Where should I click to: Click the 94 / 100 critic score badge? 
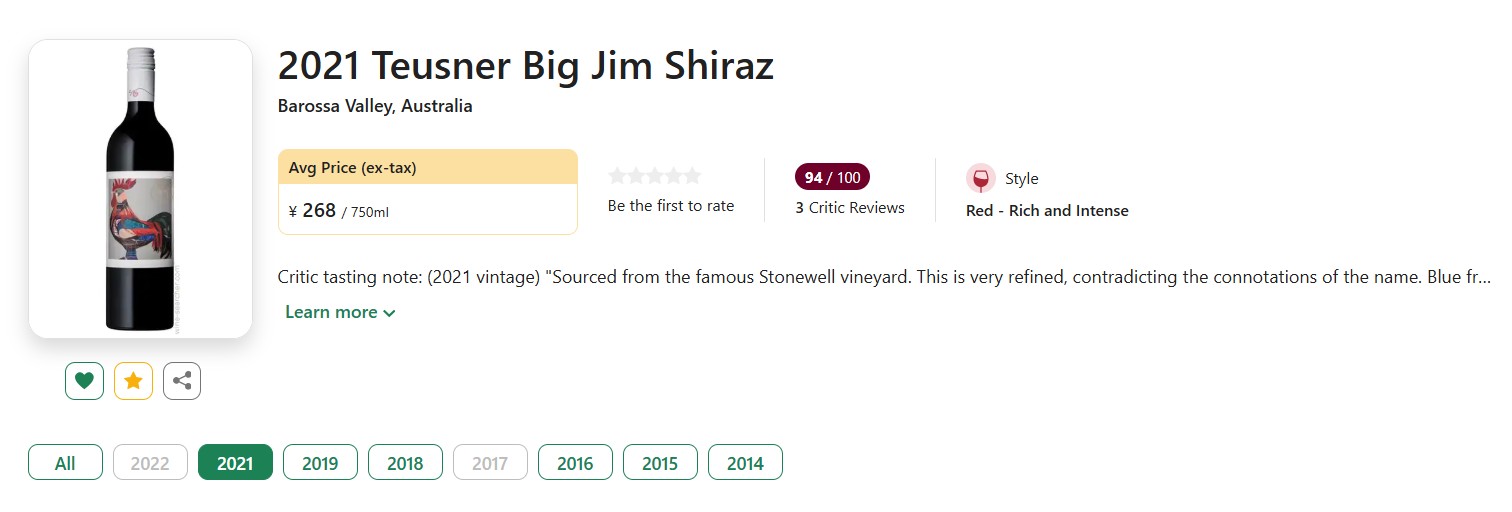click(832, 178)
